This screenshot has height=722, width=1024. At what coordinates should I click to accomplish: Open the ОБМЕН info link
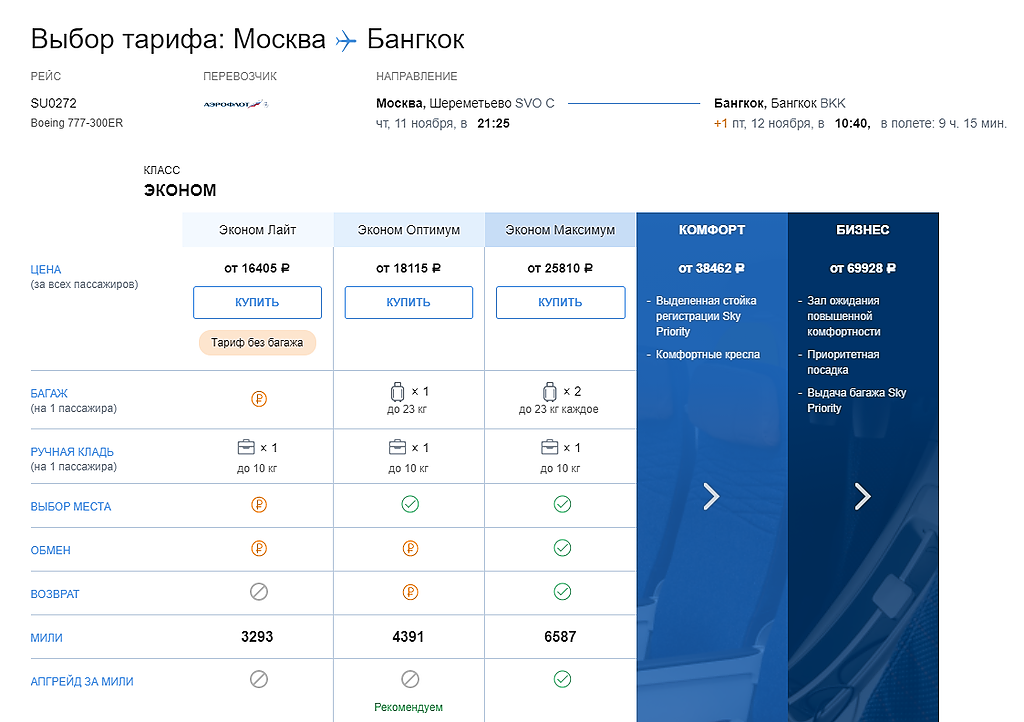point(50,550)
